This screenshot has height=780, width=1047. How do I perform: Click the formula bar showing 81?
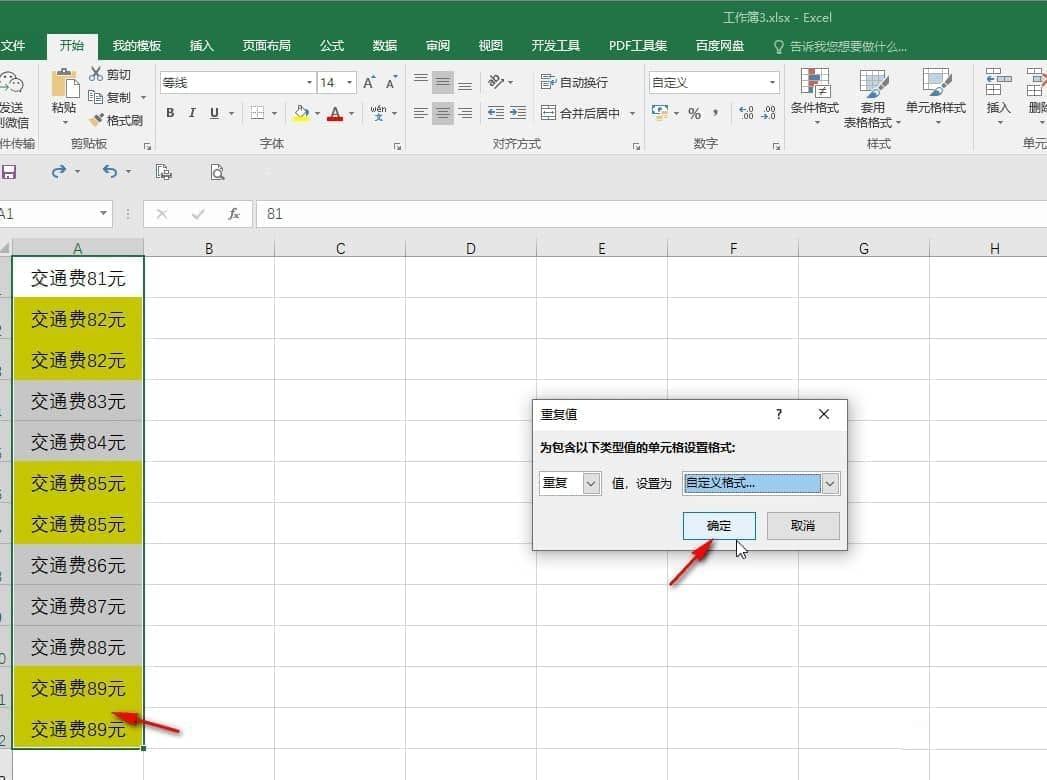tap(651, 214)
